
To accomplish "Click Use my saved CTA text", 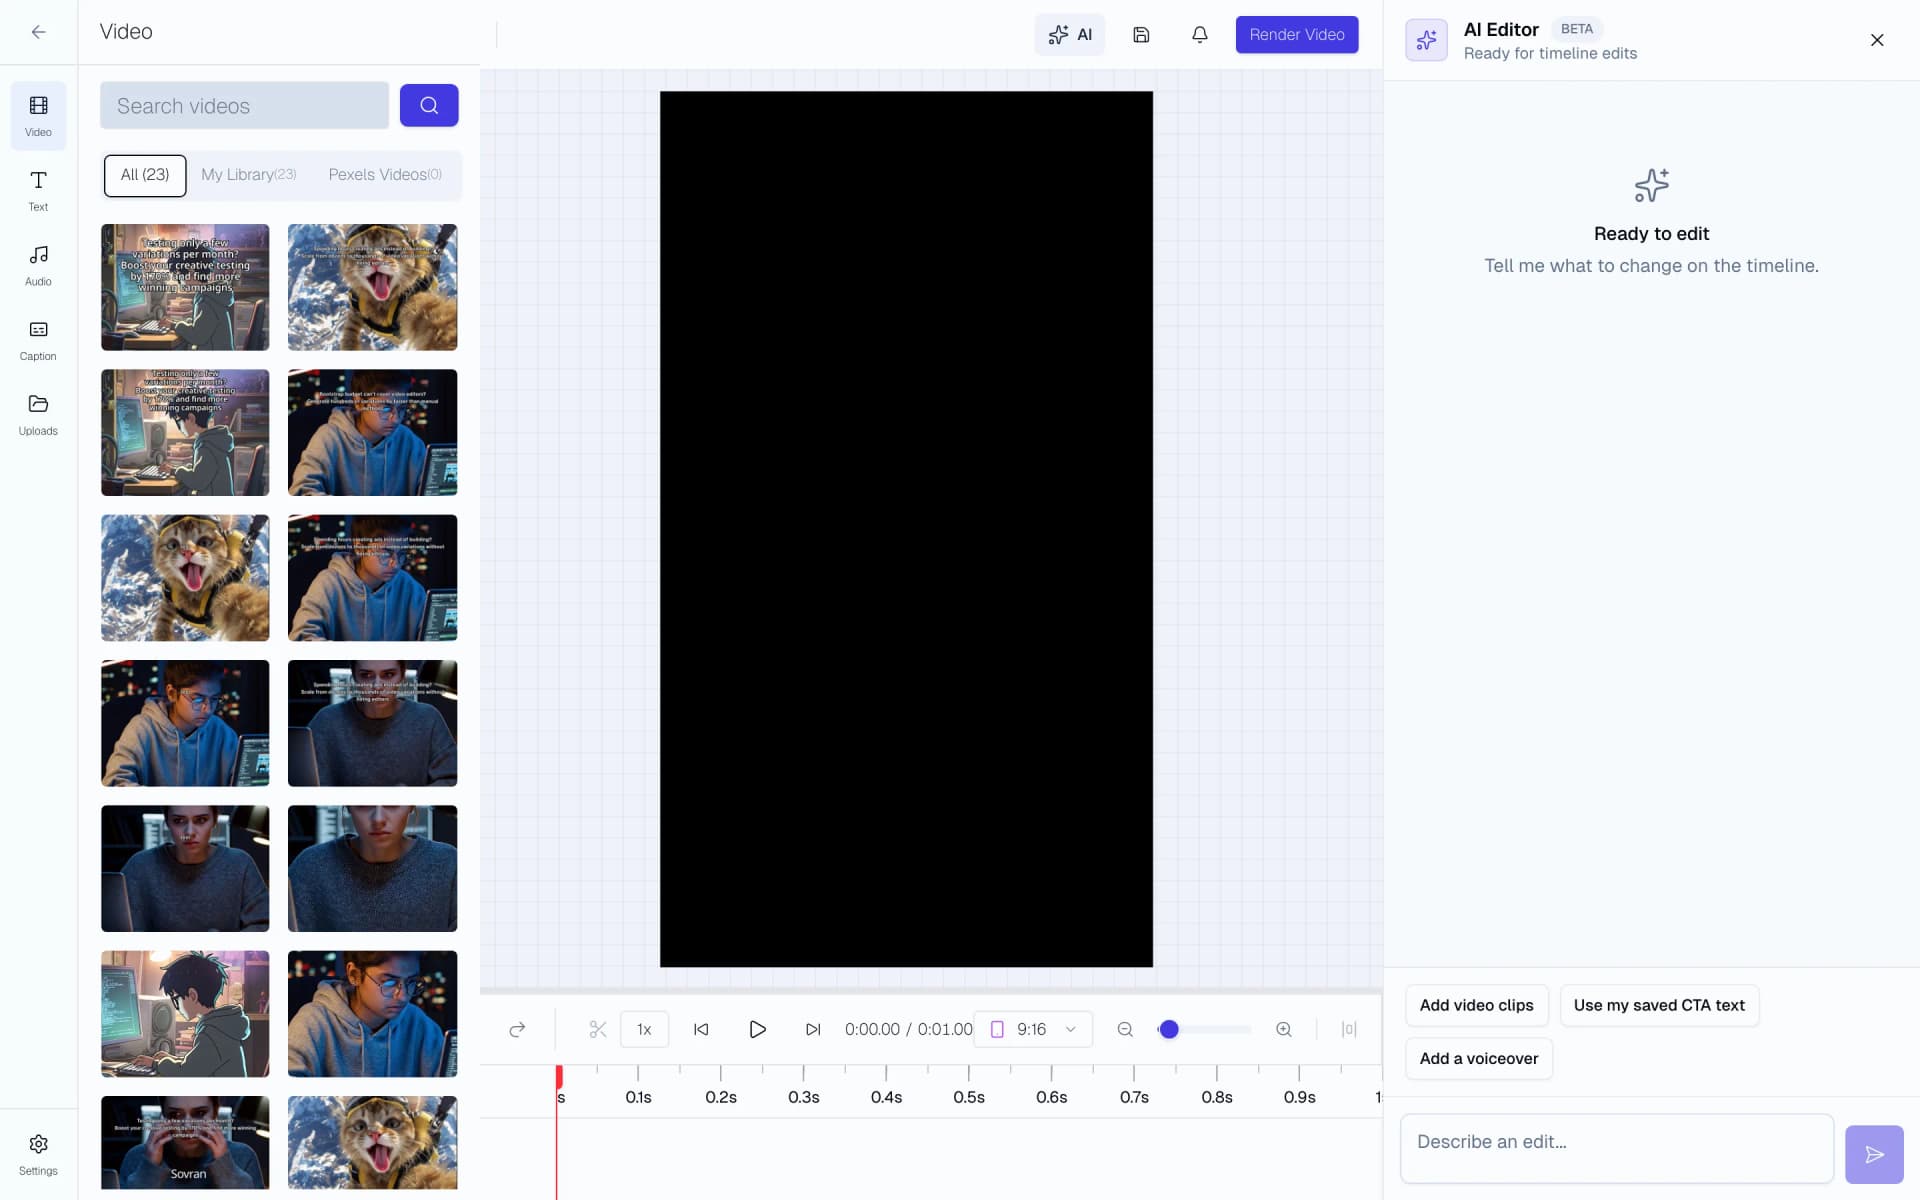I will (x=1658, y=1005).
